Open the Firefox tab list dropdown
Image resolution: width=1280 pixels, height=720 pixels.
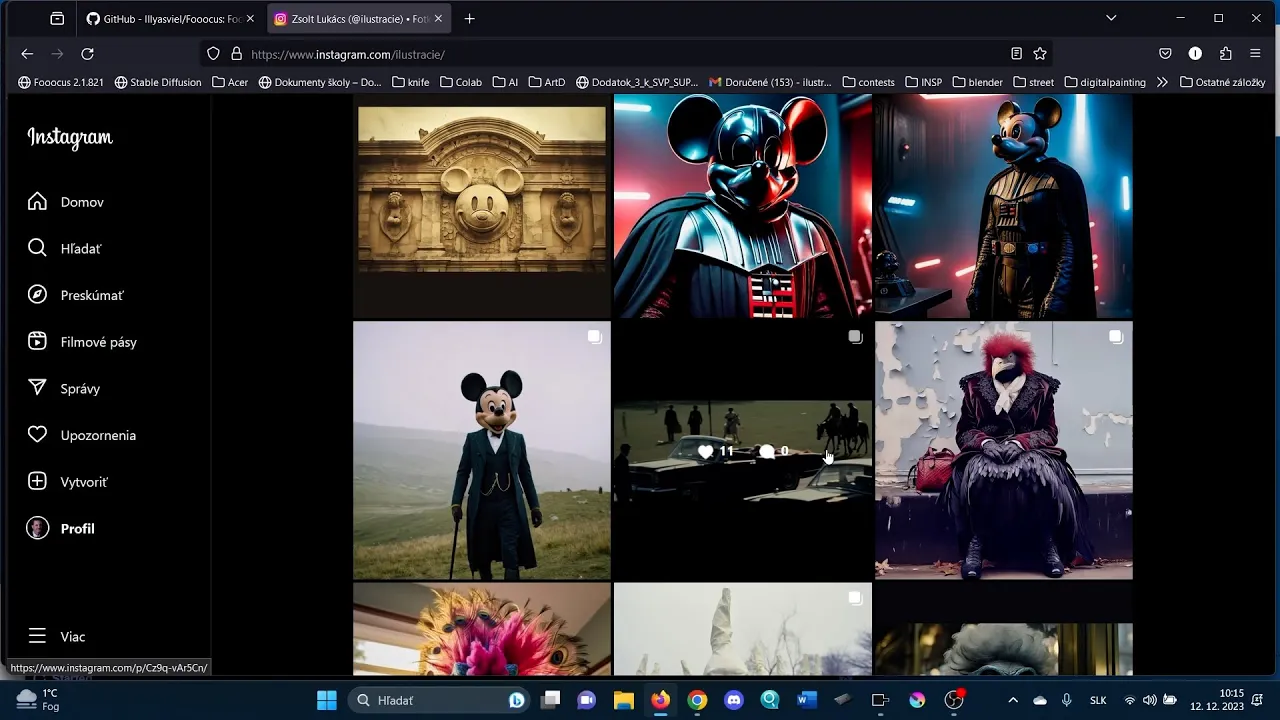point(1111,18)
